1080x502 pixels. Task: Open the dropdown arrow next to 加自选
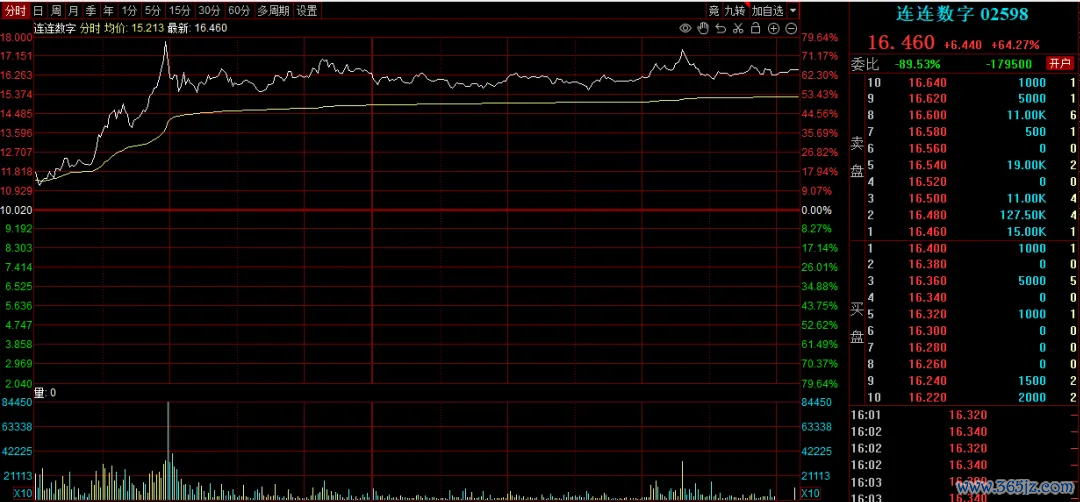pyautogui.click(x=793, y=10)
